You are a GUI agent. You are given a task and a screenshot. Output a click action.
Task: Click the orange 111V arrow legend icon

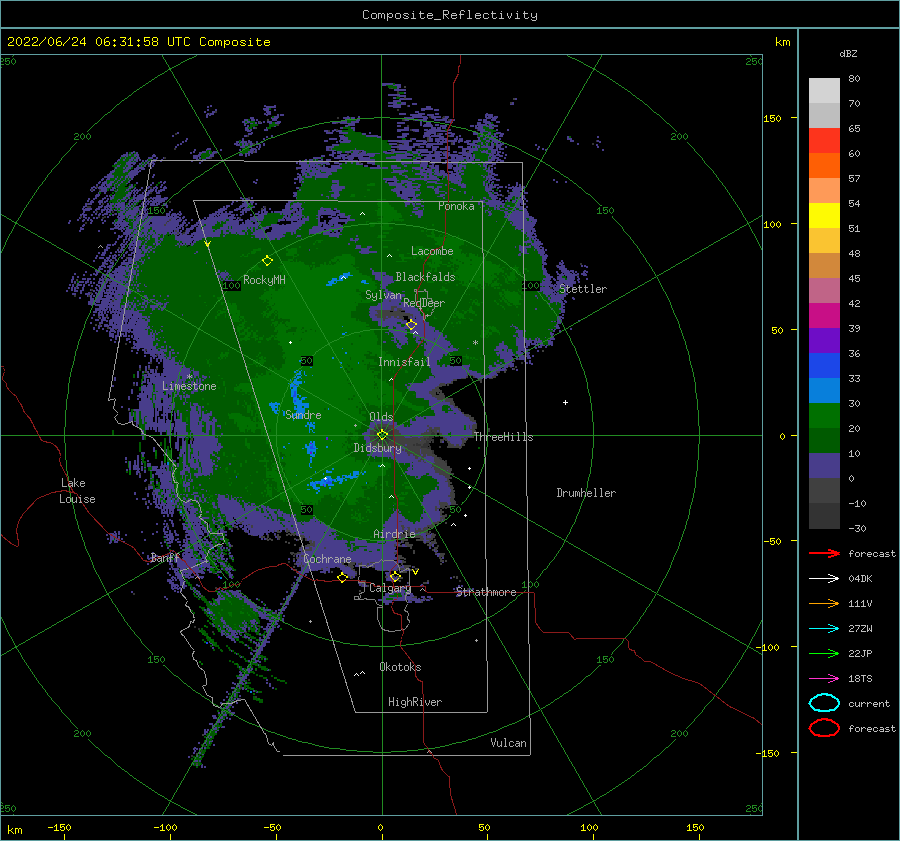824,603
